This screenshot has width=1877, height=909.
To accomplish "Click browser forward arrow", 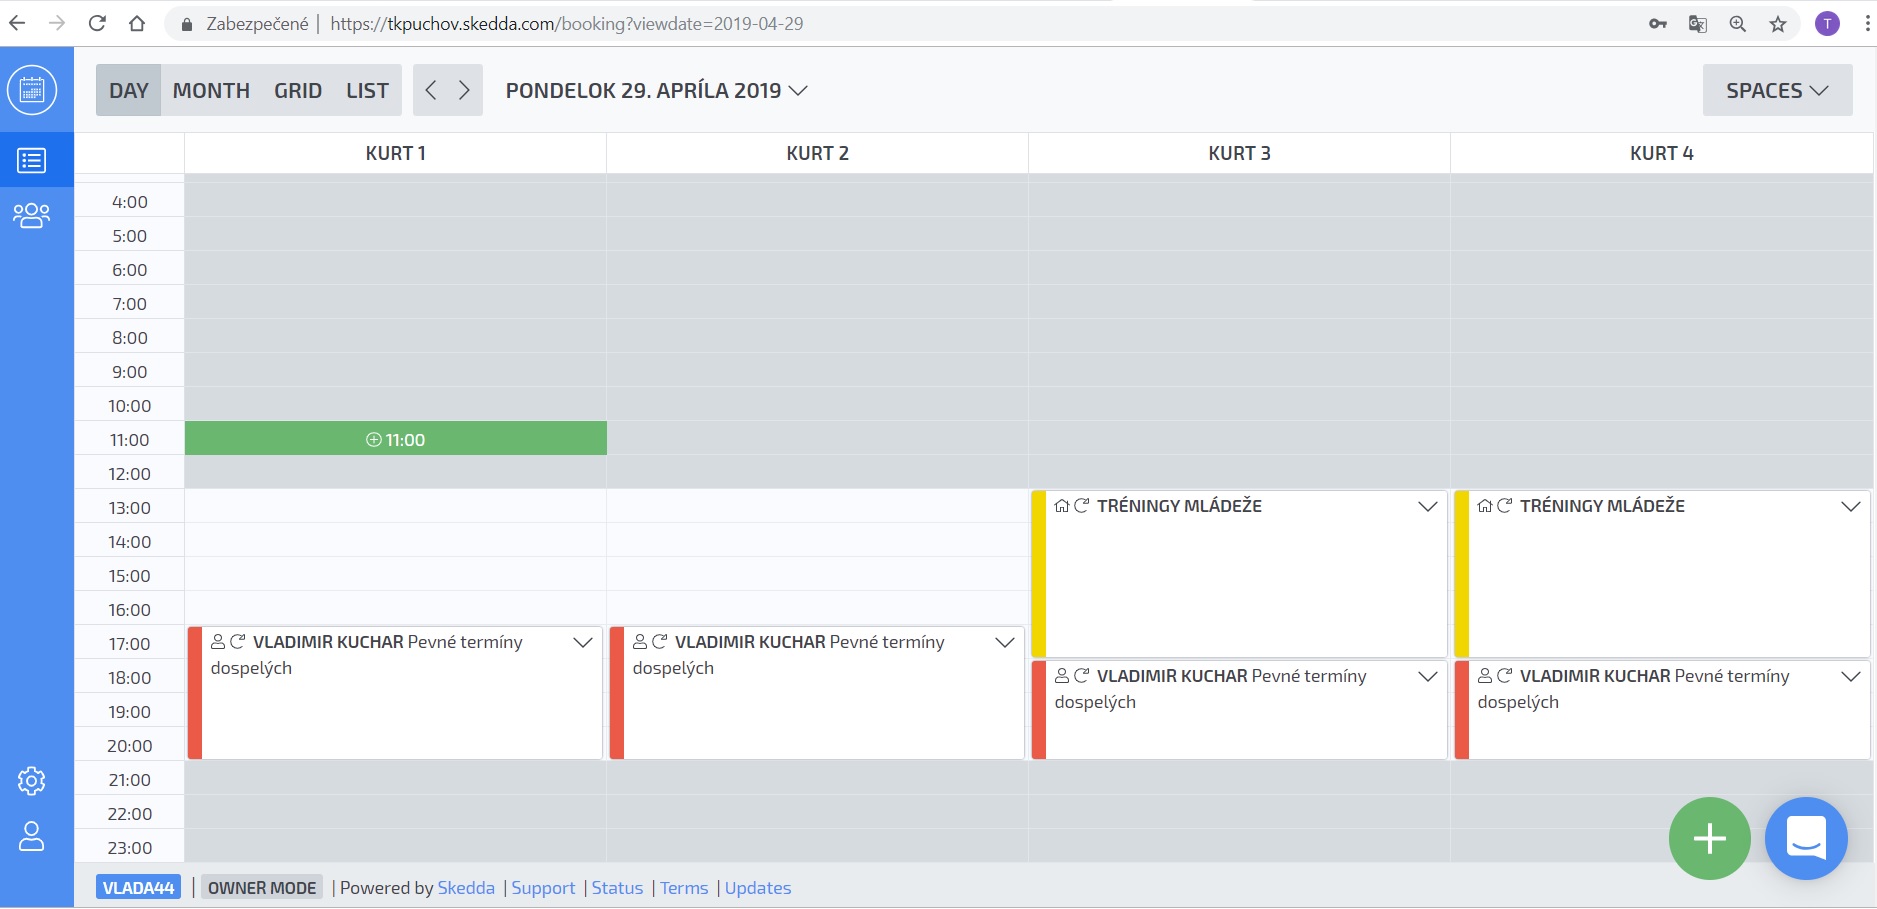I will 57,23.
